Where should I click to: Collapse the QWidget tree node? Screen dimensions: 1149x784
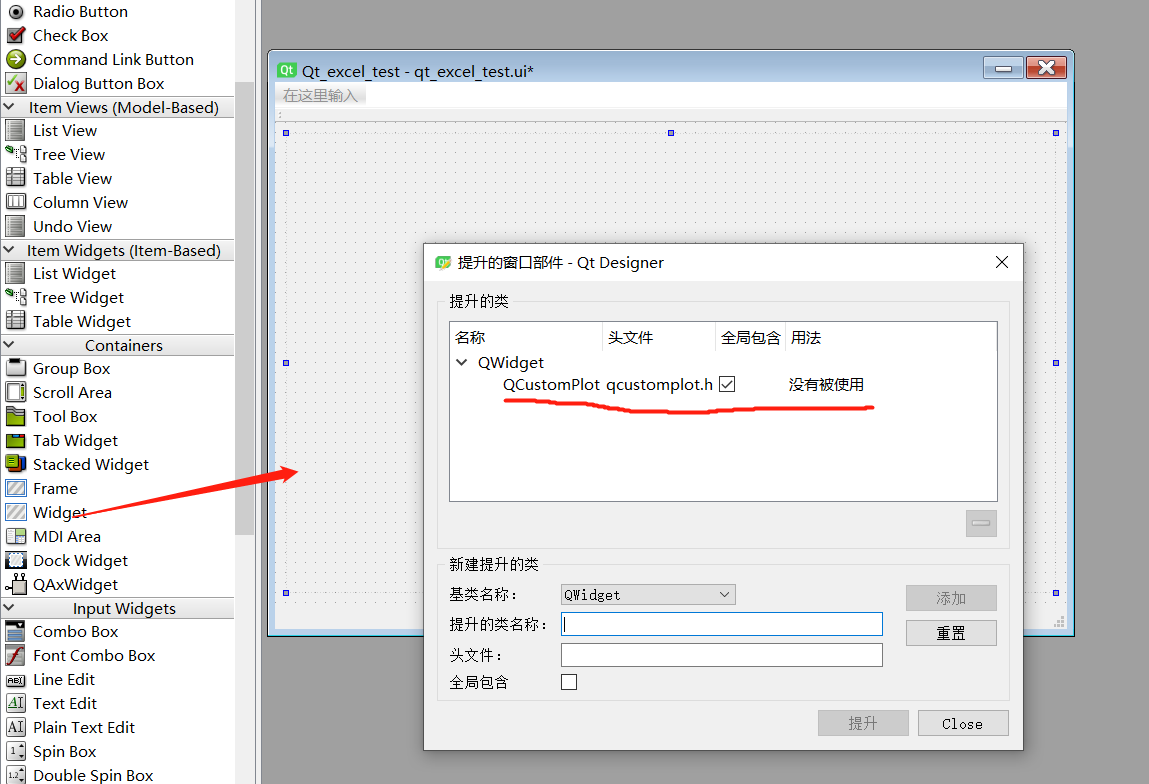coord(462,362)
